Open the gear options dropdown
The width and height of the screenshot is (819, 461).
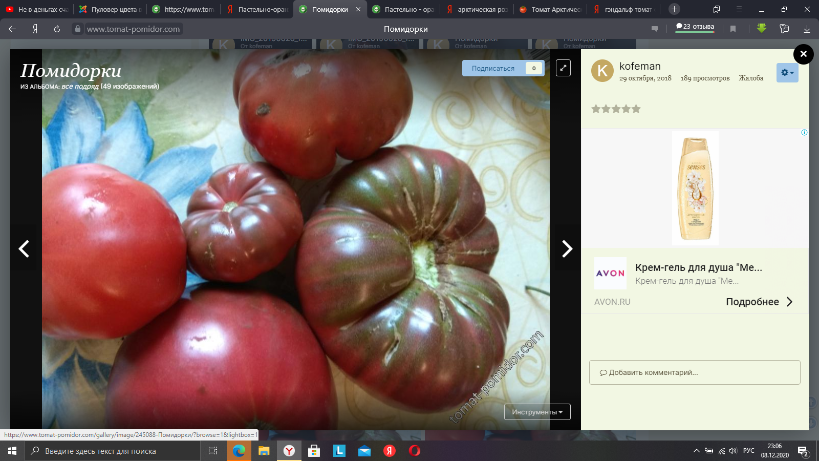[x=787, y=72]
